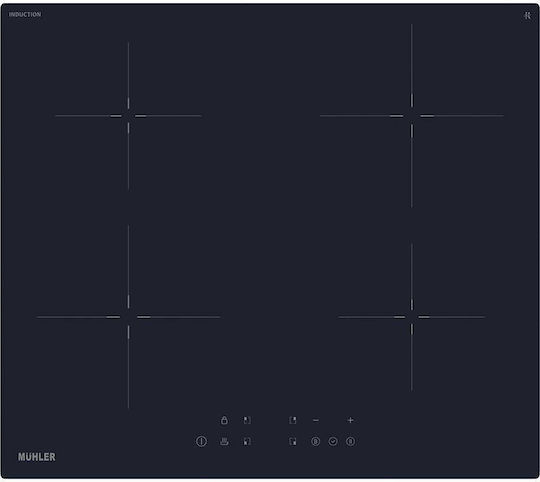540x482 pixels.
Task: Tap the circled key right of the clock
Action: pyautogui.click(x=350, y=441)
